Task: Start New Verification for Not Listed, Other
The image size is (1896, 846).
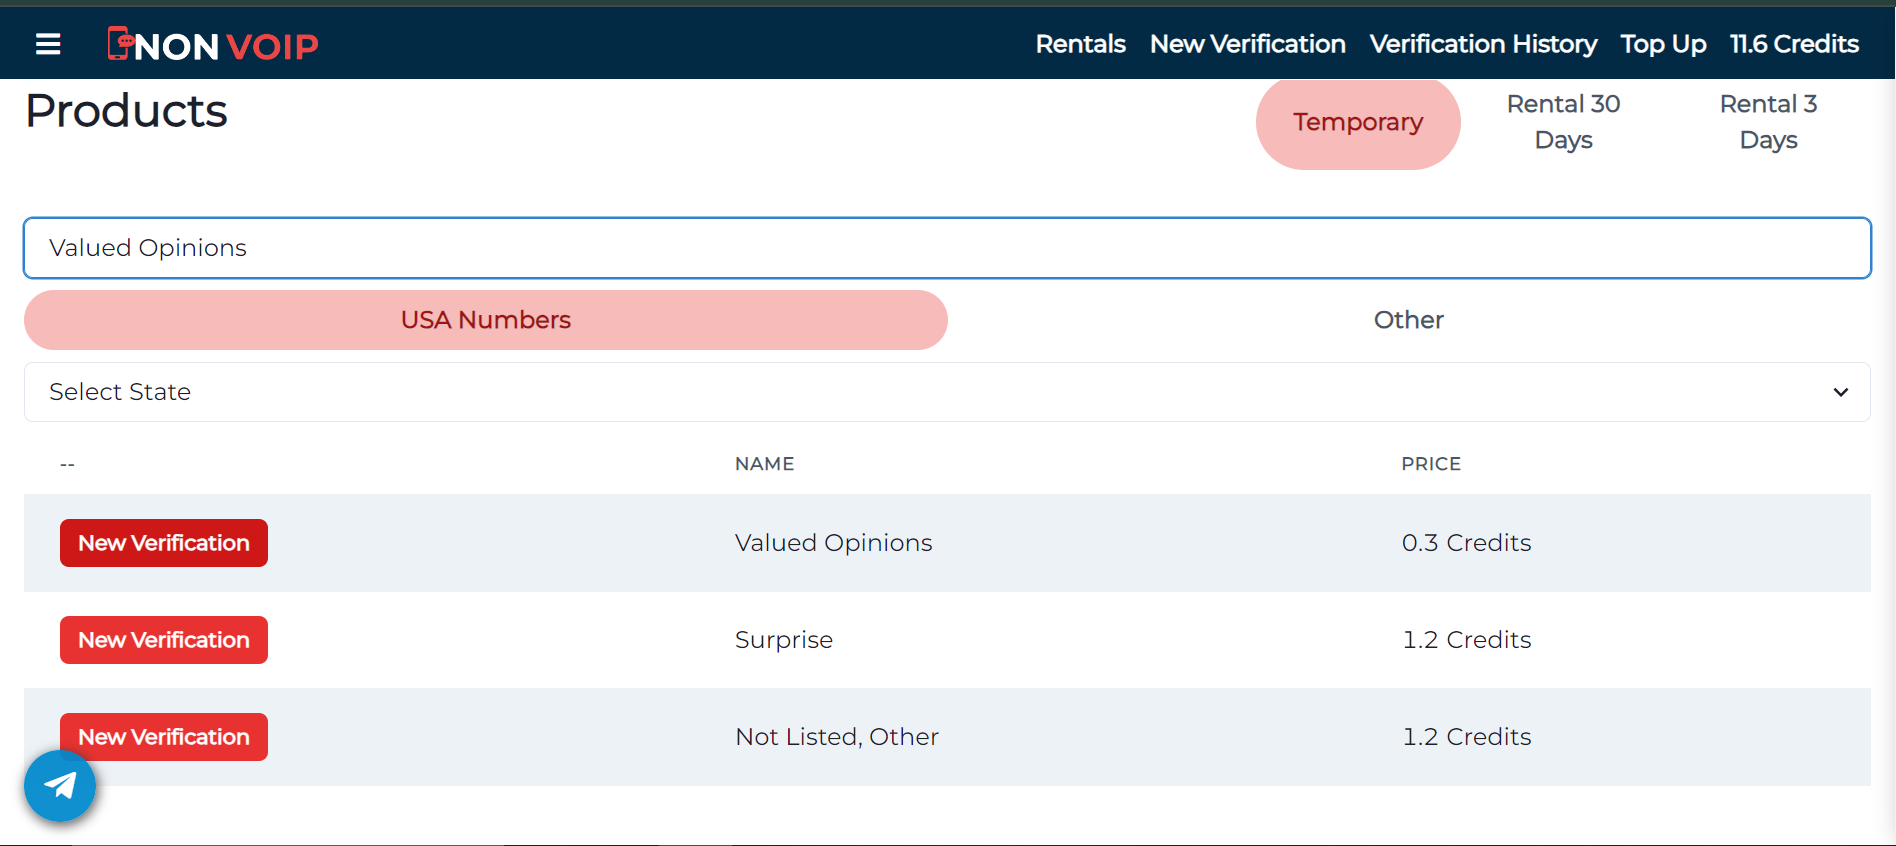Action: tap(164, 737)
